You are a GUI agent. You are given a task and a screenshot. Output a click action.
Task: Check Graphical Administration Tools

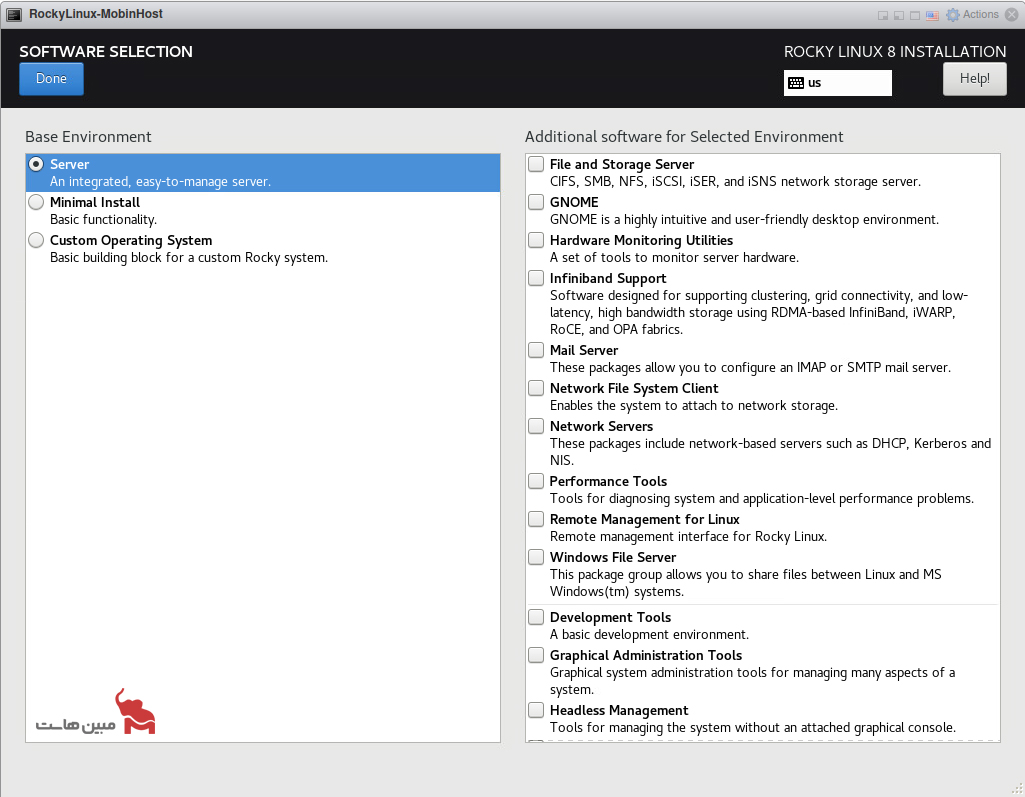pos(536,654)
